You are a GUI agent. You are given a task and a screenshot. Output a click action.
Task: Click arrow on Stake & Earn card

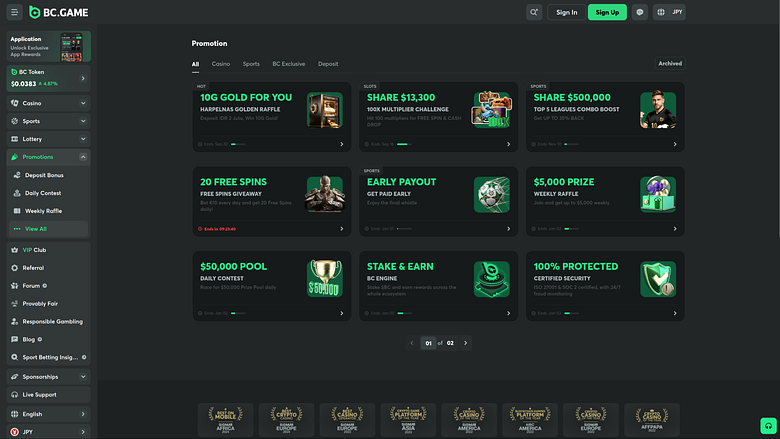tap(508, 313)
